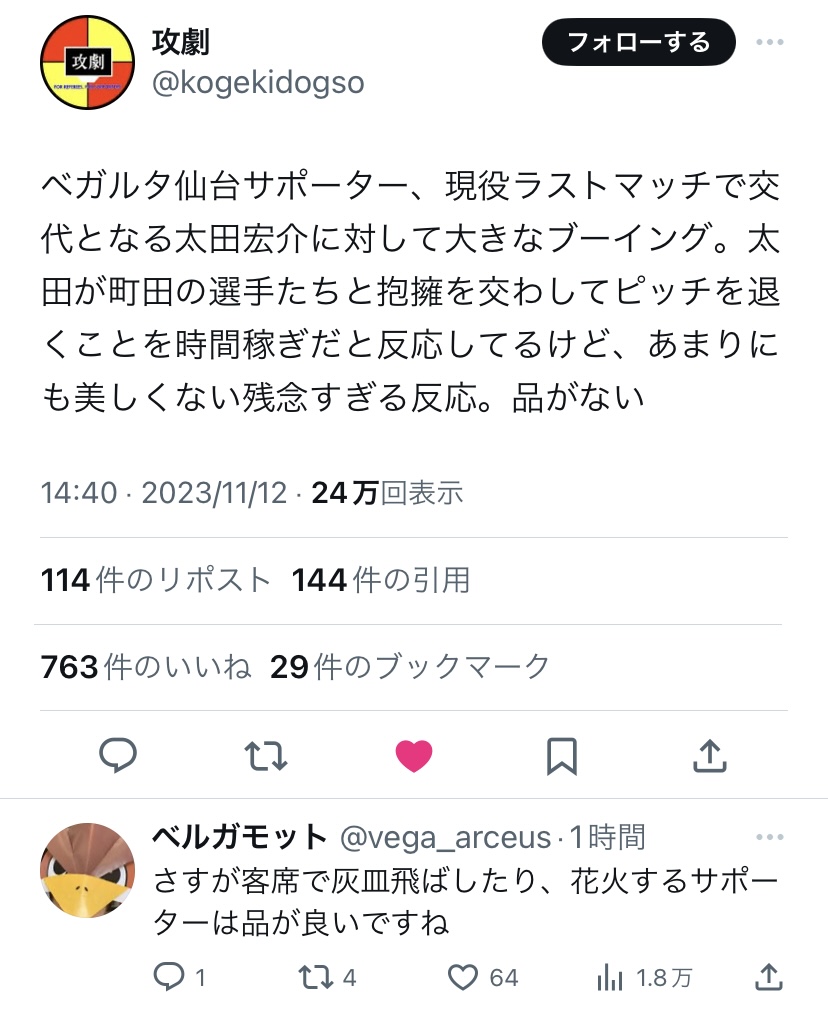828x1018 pixels.
Task: Like ベルガモット's reply with 64 likes
Action: (x=463, y=977)
